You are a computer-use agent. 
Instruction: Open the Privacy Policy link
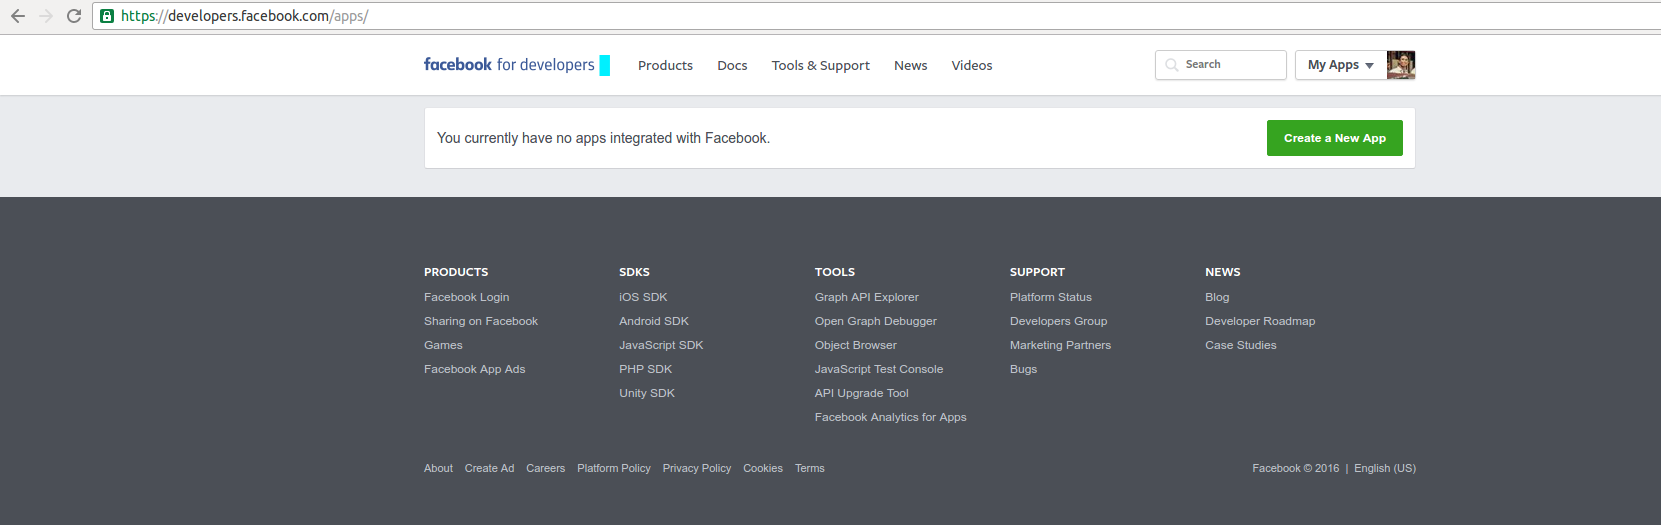[696, 468]
